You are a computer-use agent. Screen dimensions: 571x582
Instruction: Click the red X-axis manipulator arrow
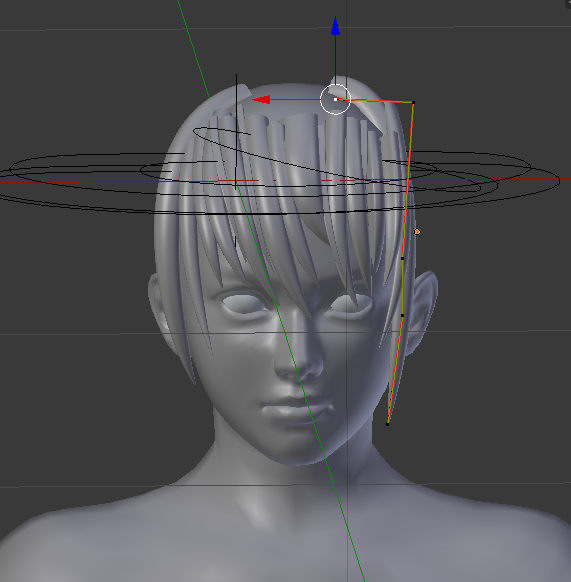[261, 99]
